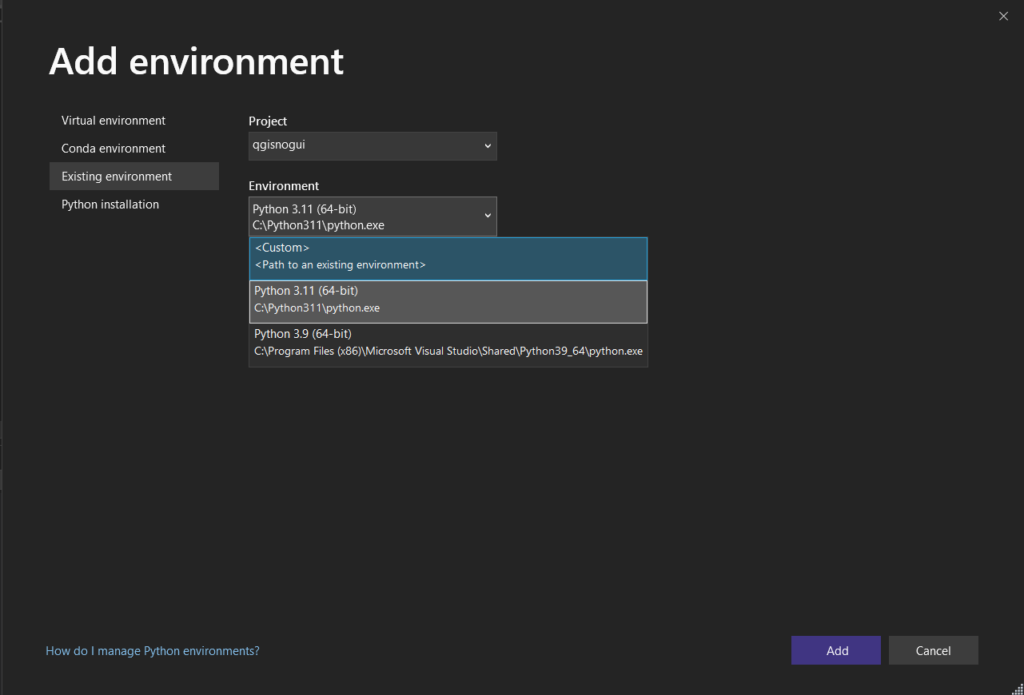Open the Conda environment tab
The width and height of the screenshot is (1024, 695).
coord(113,148)
